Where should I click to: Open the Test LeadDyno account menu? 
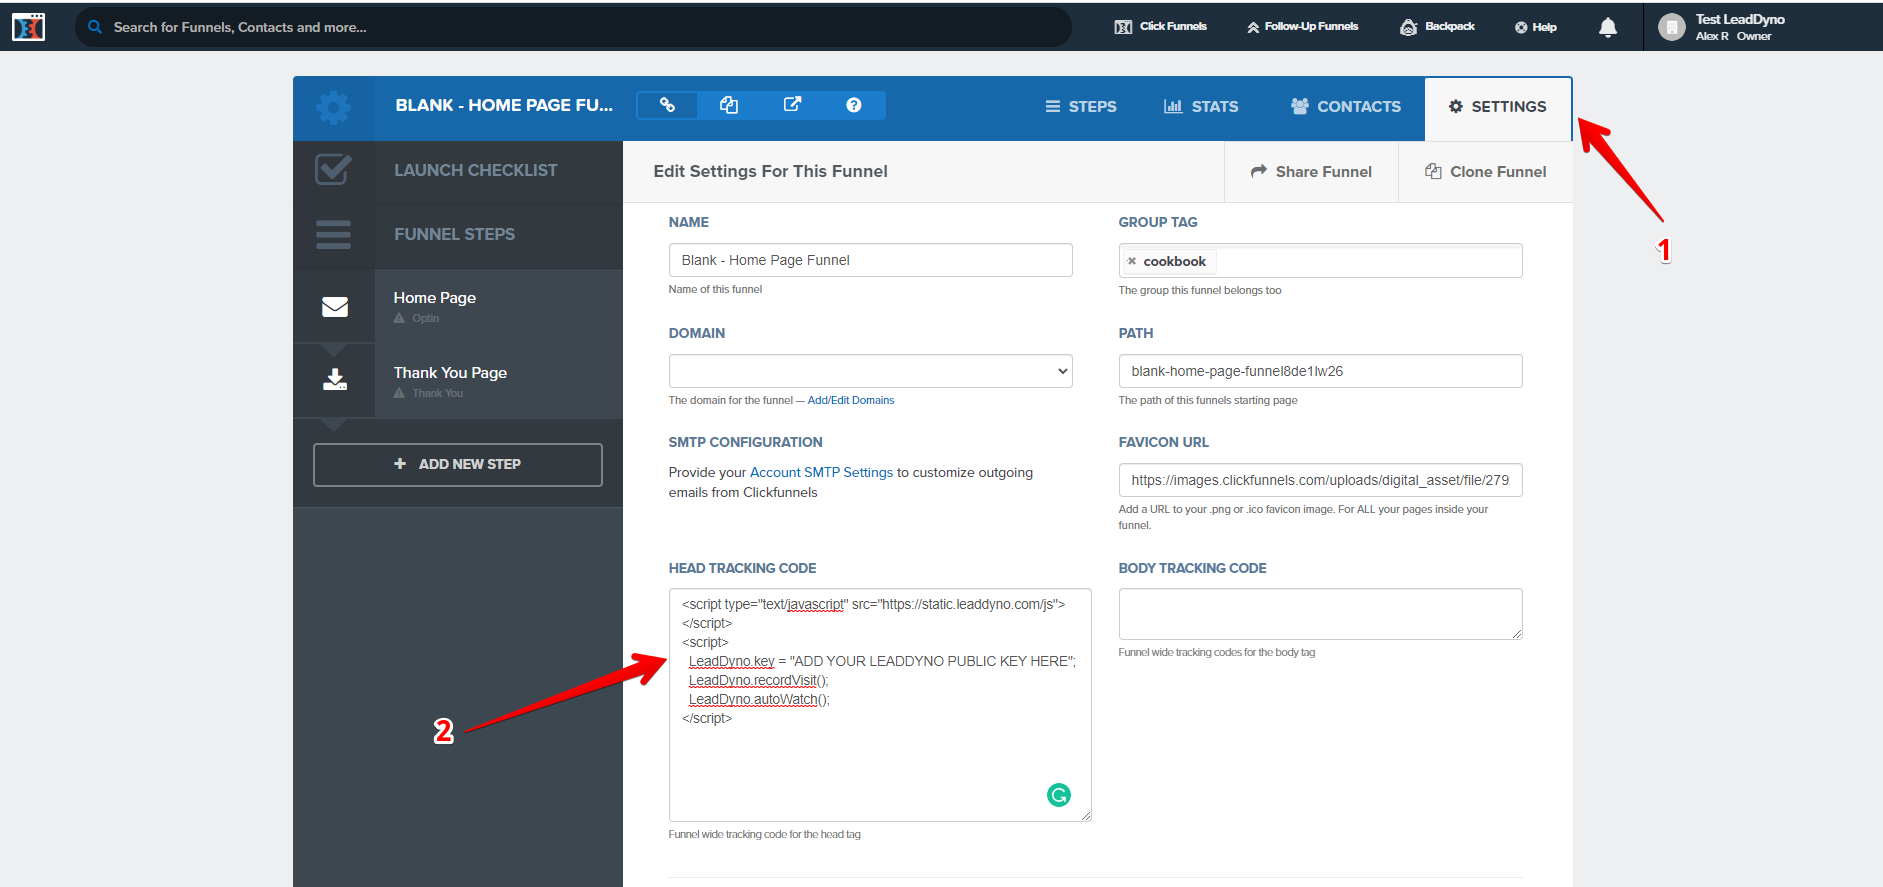coord(1740,27)
